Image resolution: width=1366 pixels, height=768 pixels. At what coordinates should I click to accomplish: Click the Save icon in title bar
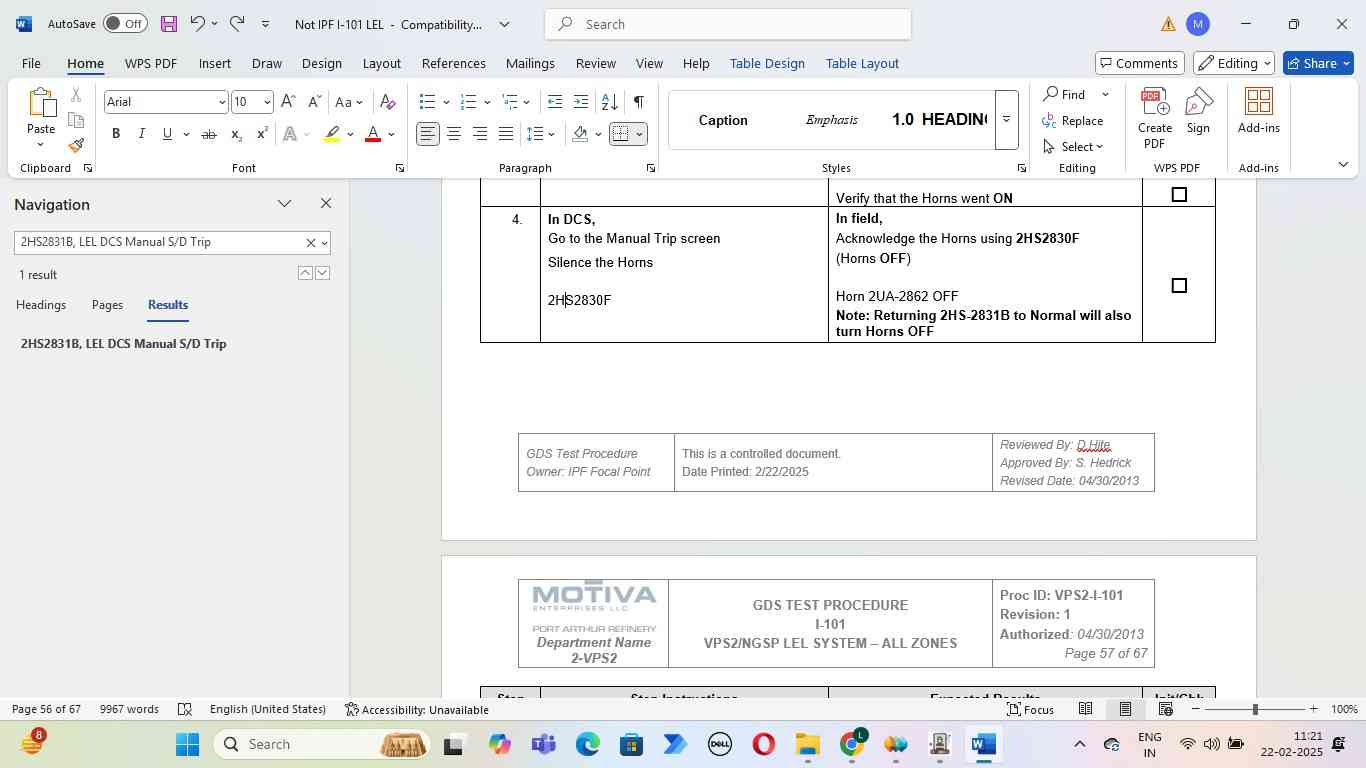(168, 24)
